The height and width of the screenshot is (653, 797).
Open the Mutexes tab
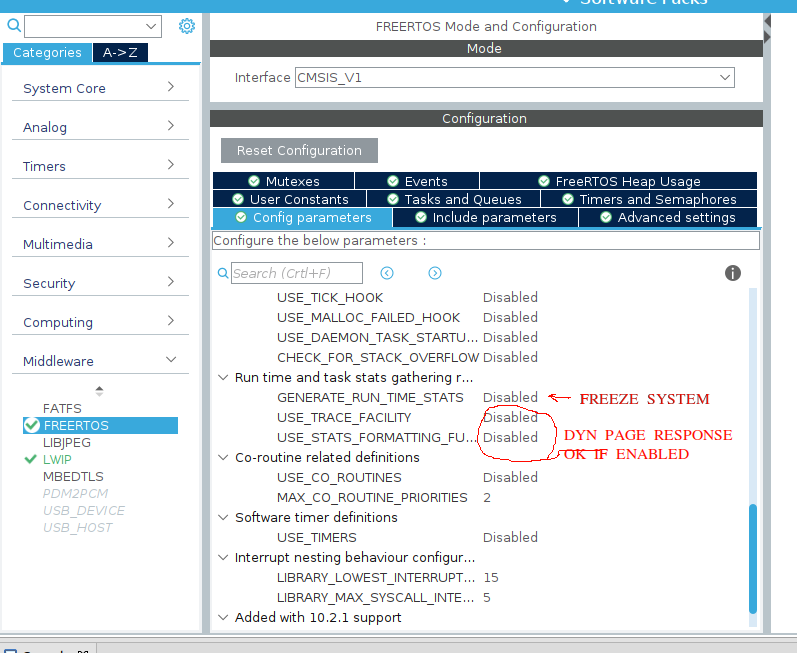tap(284, 181)
